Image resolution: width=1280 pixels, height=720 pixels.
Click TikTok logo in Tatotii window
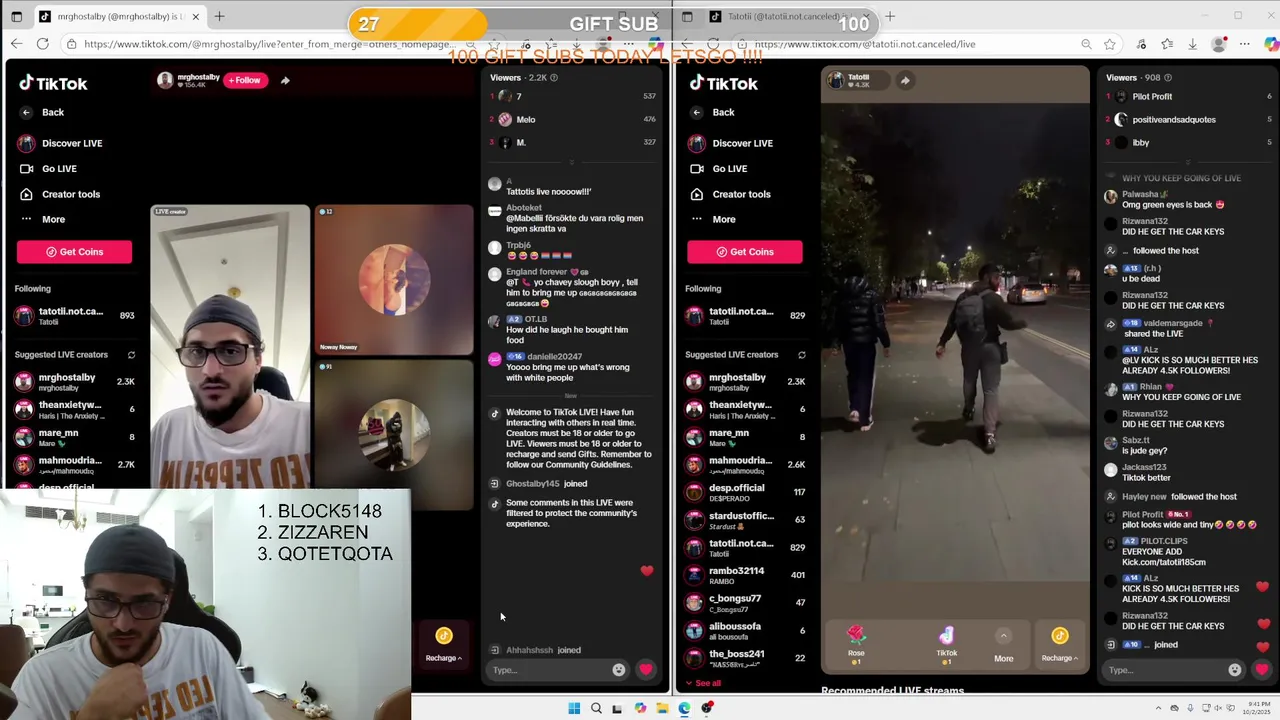click(x=723, y=84)
